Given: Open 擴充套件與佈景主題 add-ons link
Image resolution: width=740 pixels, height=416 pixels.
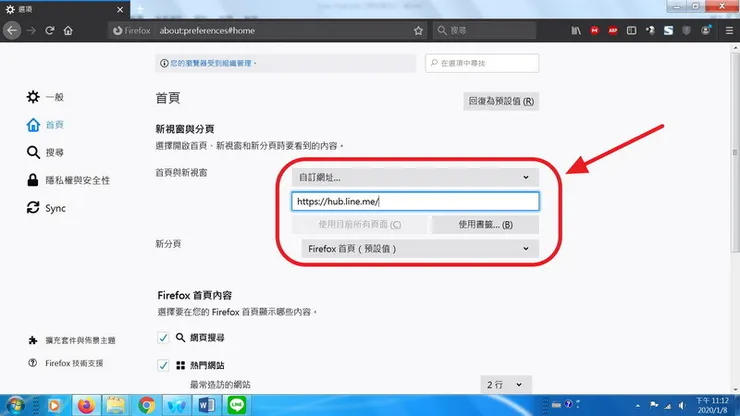Looking at the screenshot, I should (x=72, y=340).
